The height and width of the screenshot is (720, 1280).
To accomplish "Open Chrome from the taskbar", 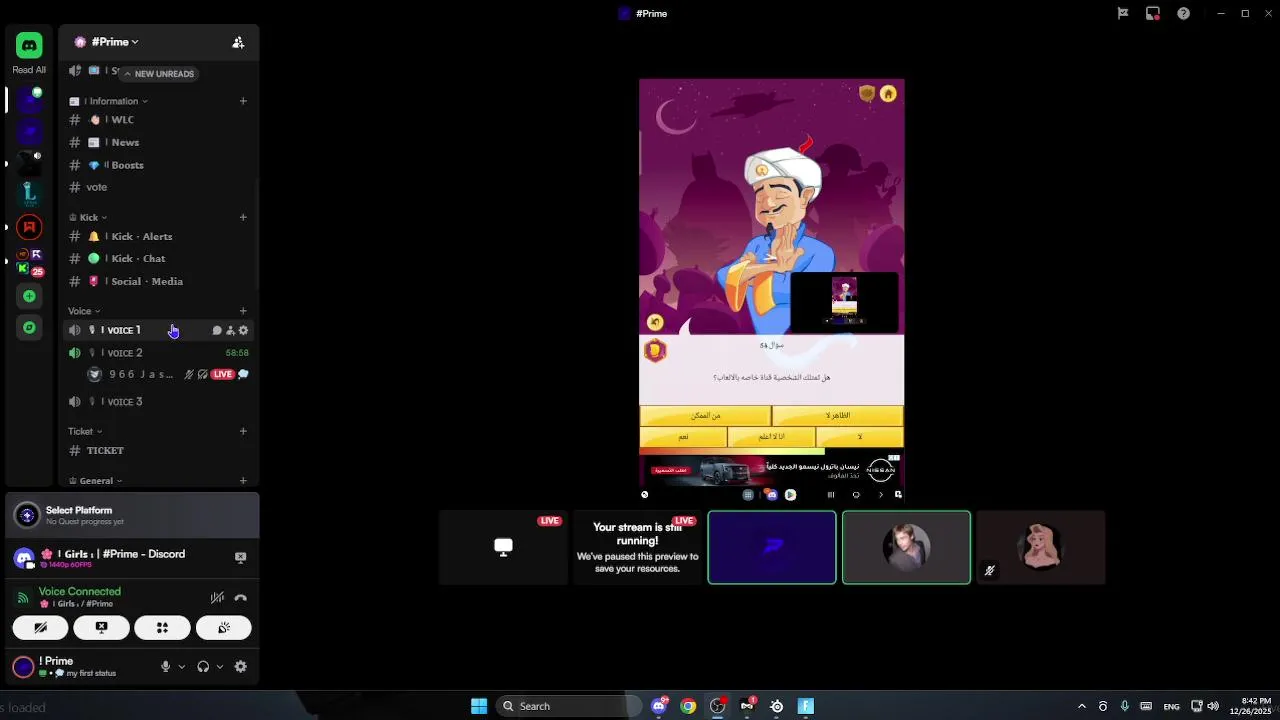I will [688, 706].
